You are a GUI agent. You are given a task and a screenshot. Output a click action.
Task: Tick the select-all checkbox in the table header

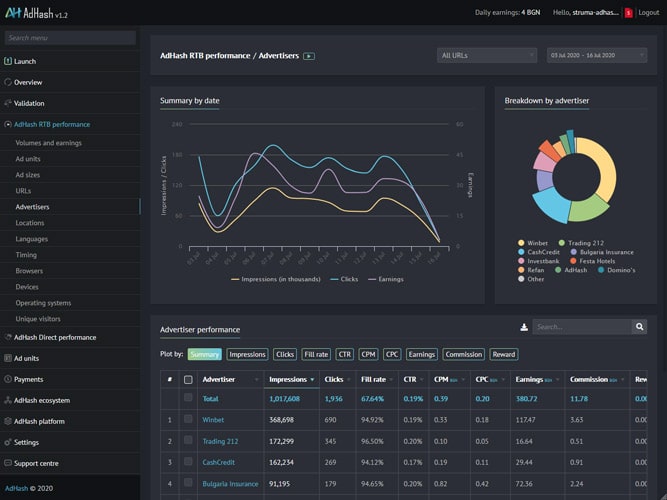click(188, 379)
